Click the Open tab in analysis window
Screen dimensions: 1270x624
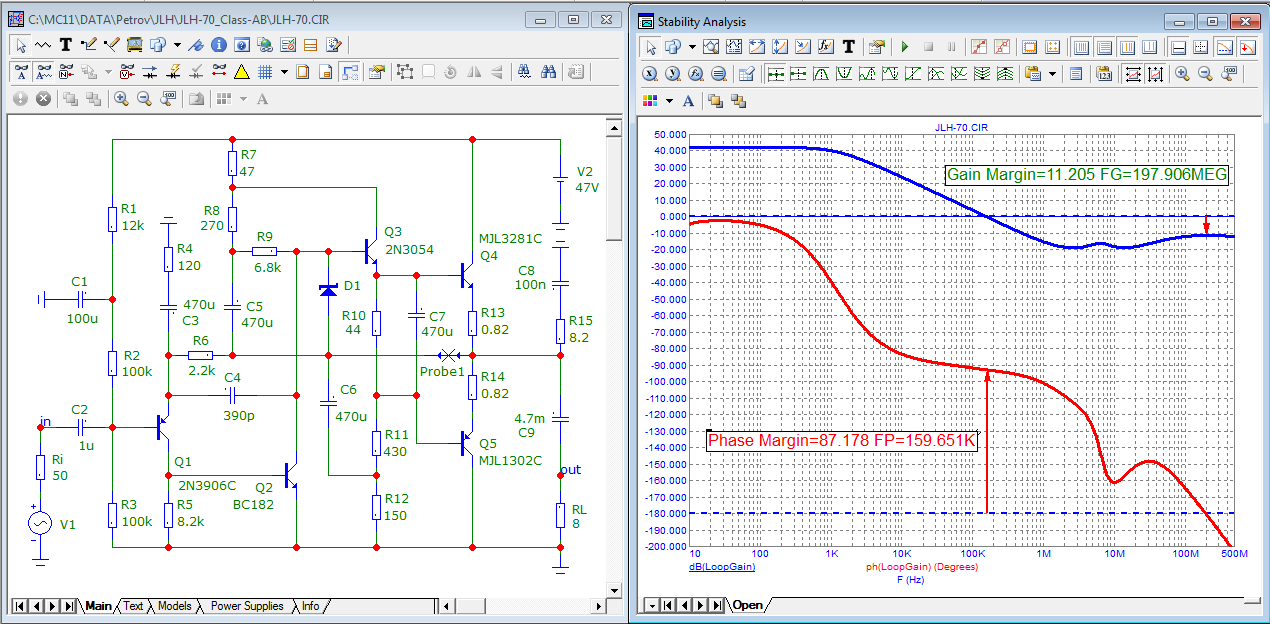tap(747, 605)
